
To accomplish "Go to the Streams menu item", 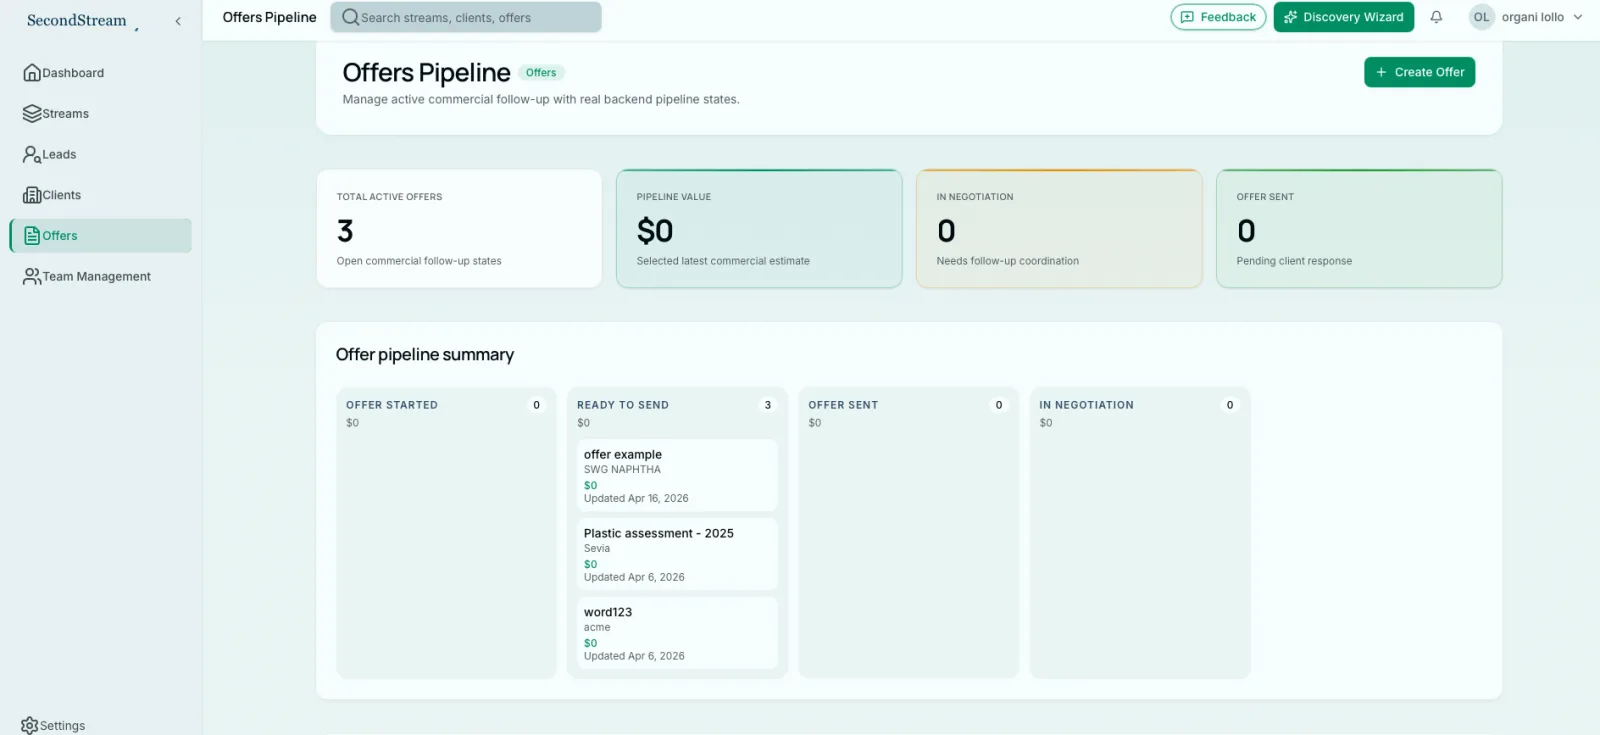I will pyautogui.click(x=100, y=114).
